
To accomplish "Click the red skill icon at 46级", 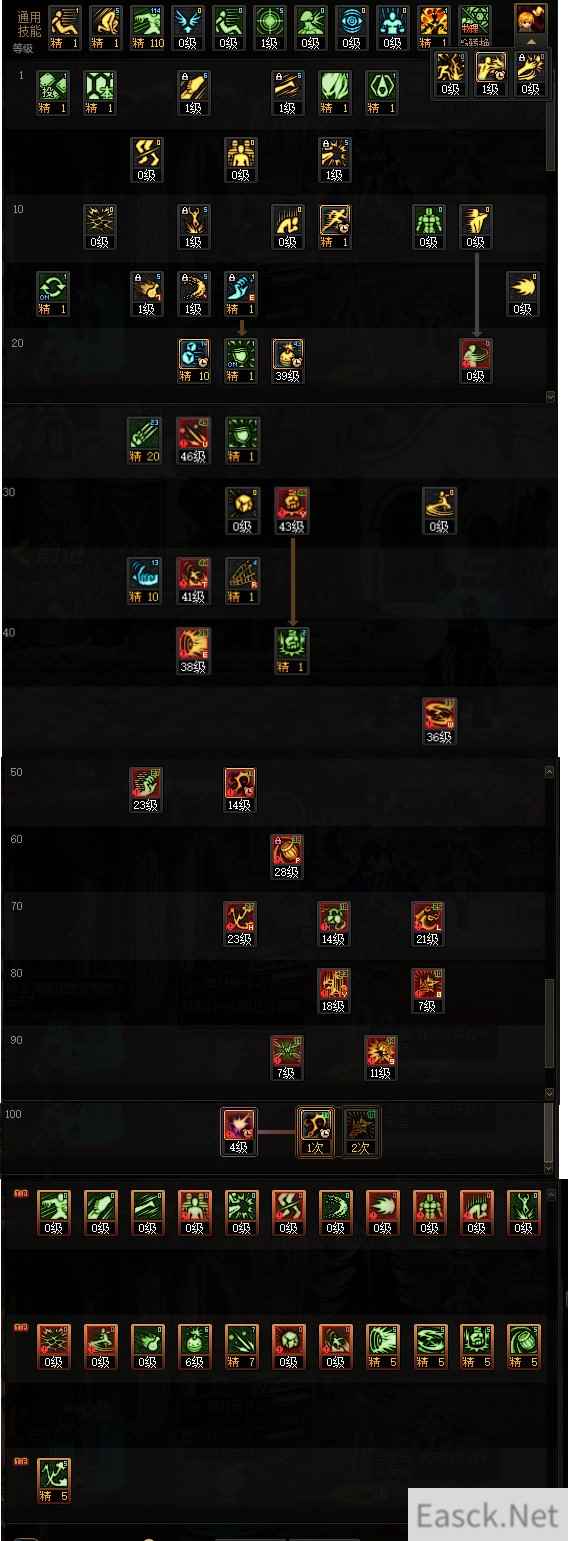I will coord(193,439).
